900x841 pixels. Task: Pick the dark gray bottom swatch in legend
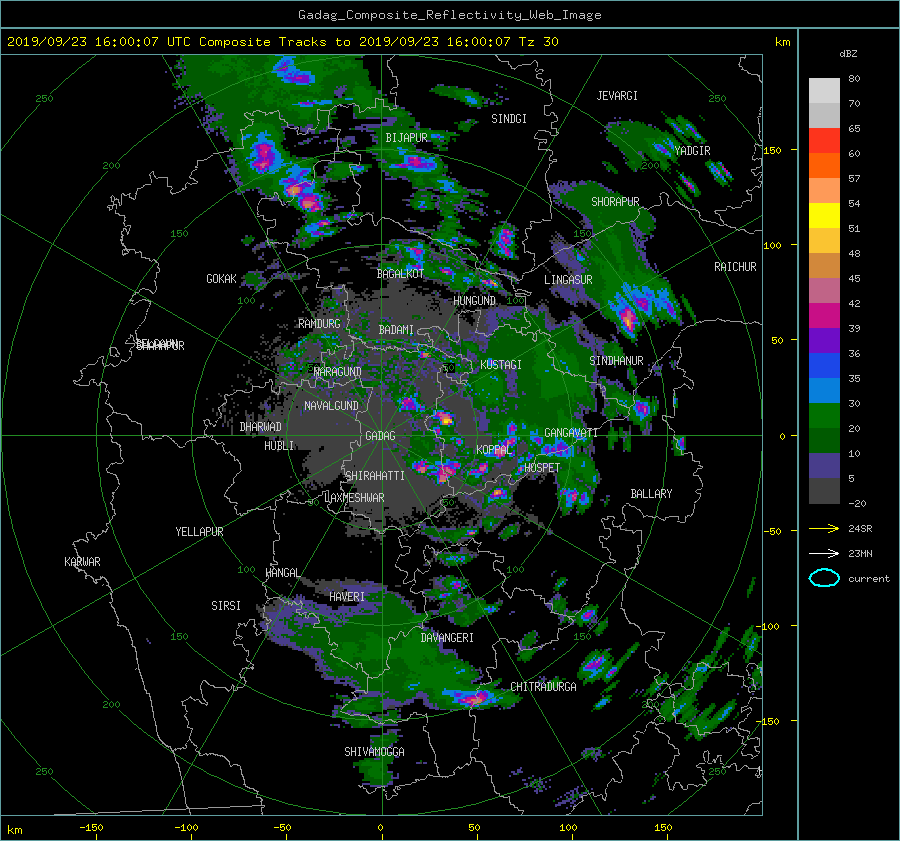(824, 491)
